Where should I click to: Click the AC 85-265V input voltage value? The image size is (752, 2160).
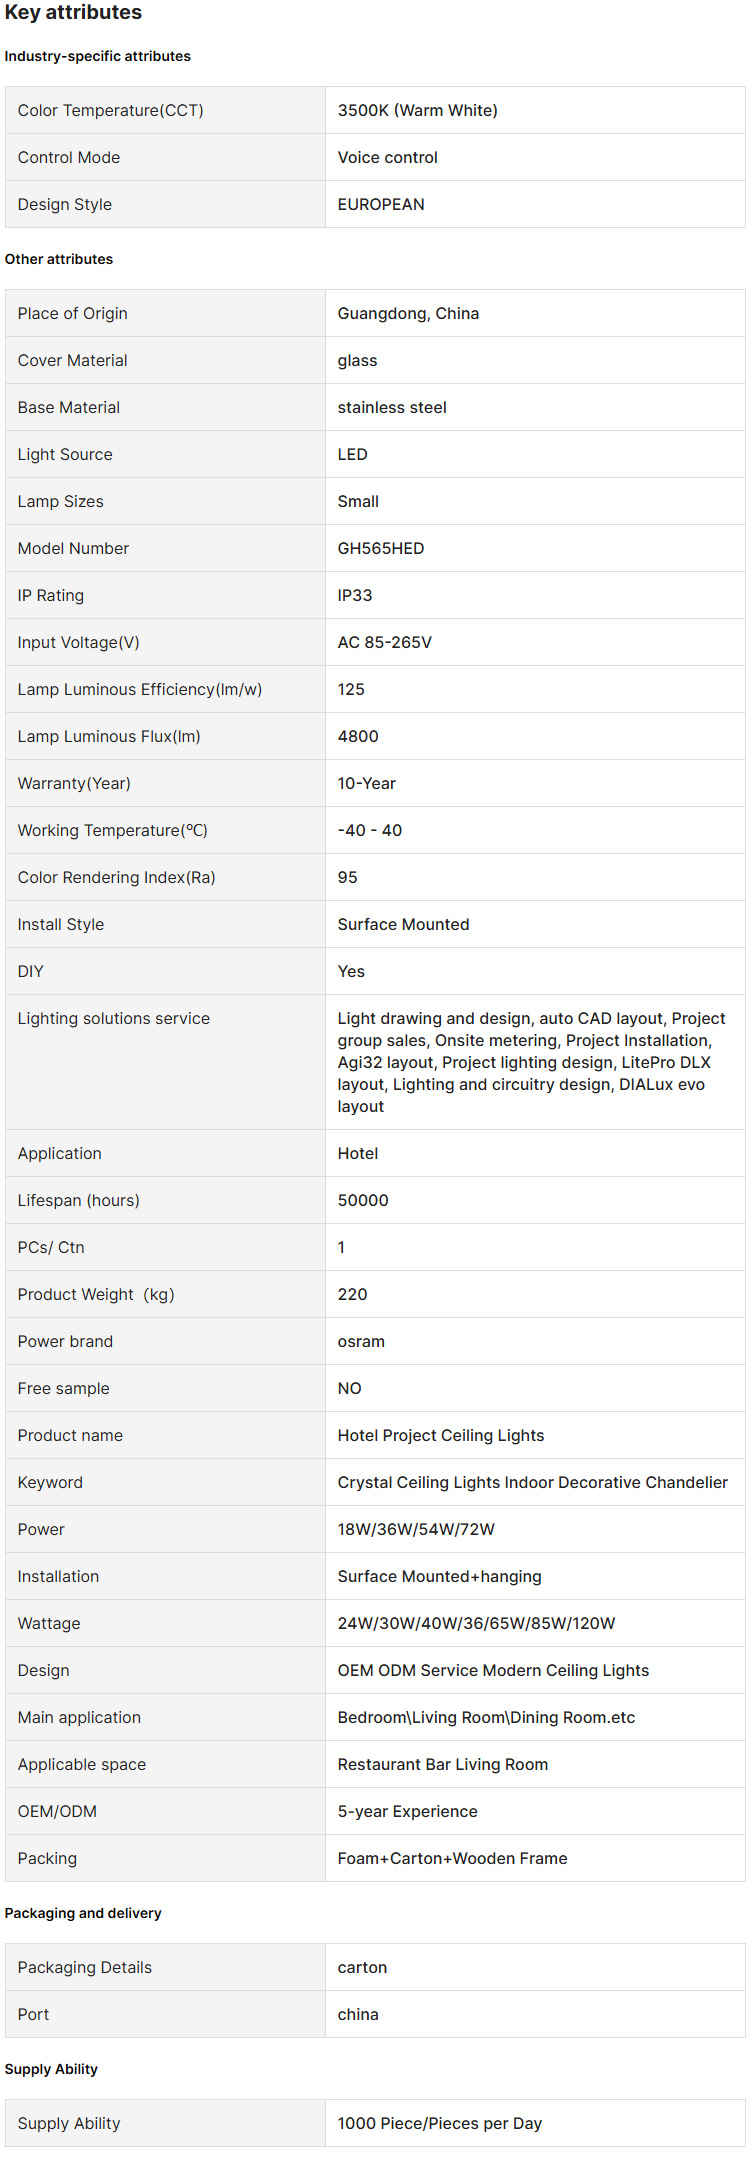(384, 642)
